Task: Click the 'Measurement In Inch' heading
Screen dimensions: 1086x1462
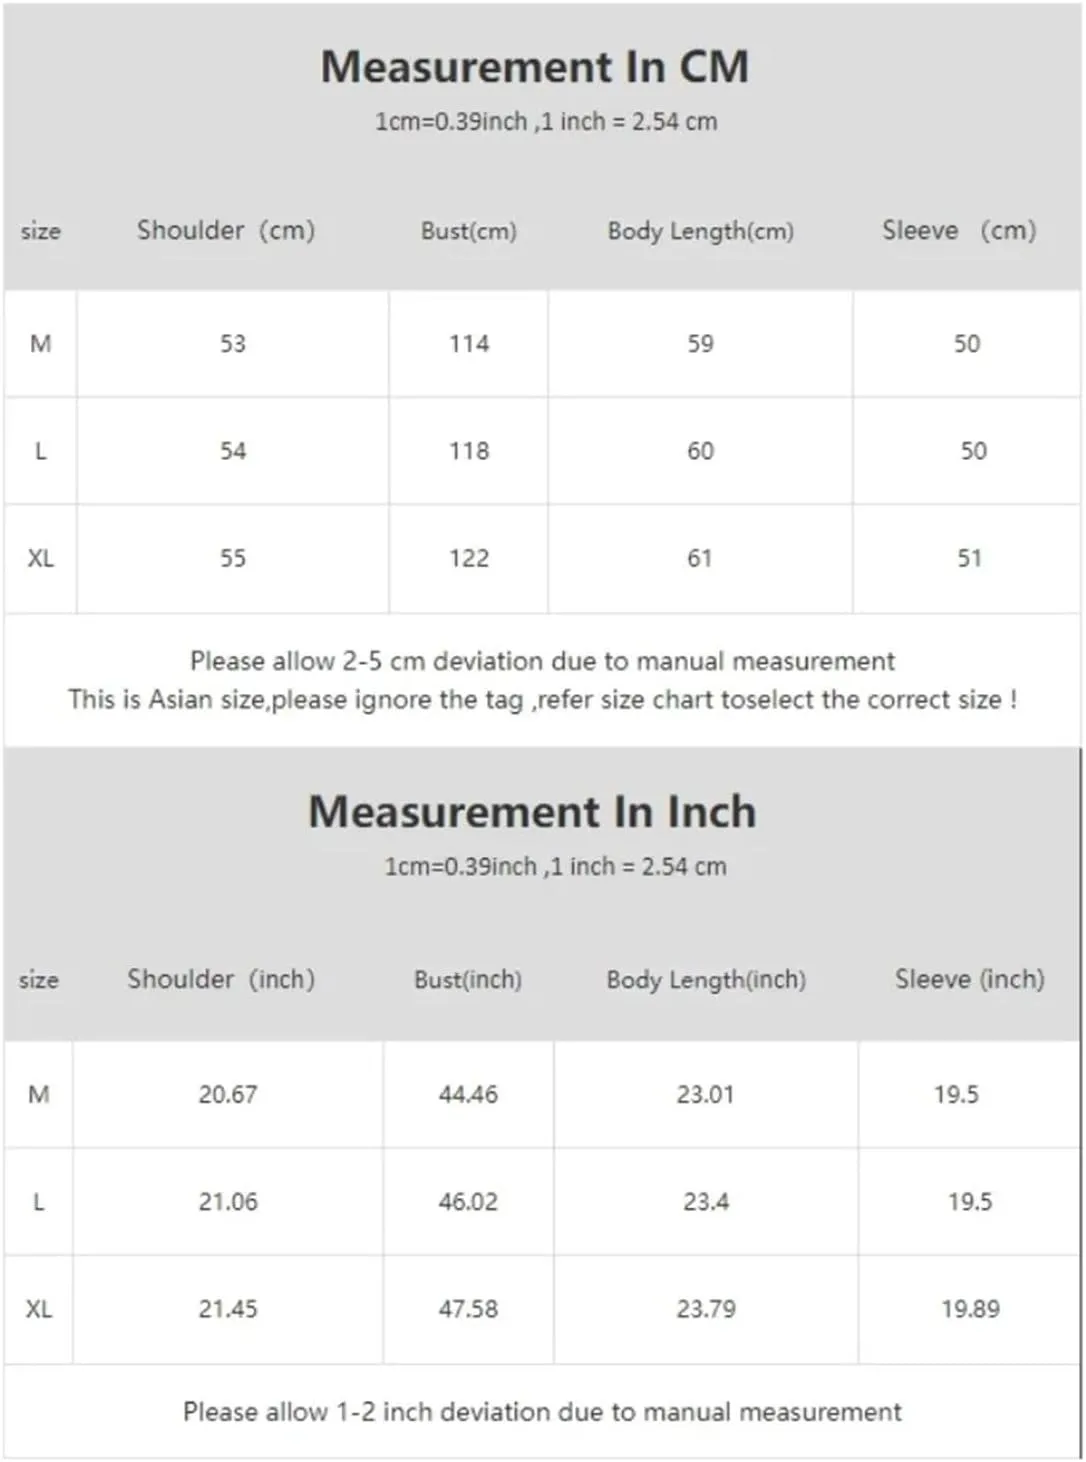Action: tap(532, 811)
